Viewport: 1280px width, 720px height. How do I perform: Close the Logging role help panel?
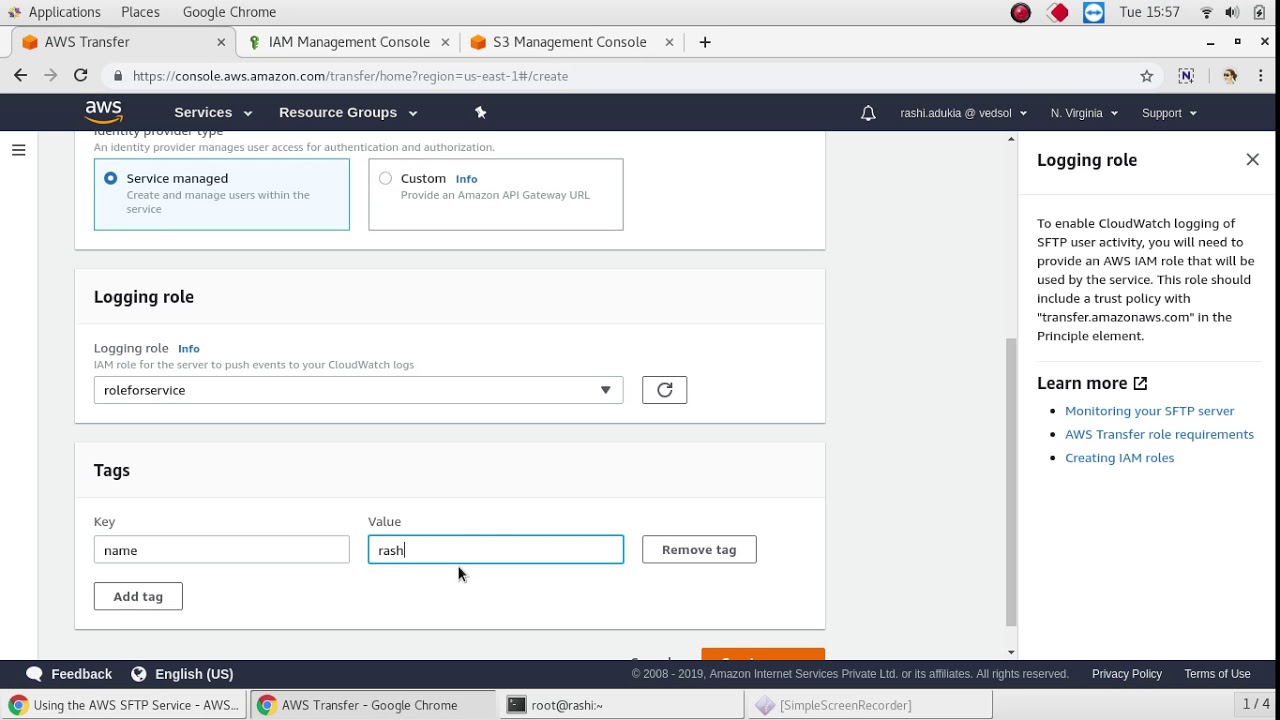point(1252,160)
